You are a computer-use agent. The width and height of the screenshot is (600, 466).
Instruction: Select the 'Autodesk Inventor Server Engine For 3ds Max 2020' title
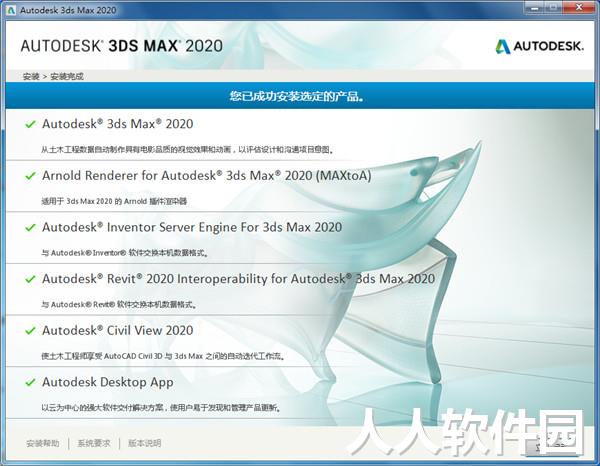click(192, 227)
